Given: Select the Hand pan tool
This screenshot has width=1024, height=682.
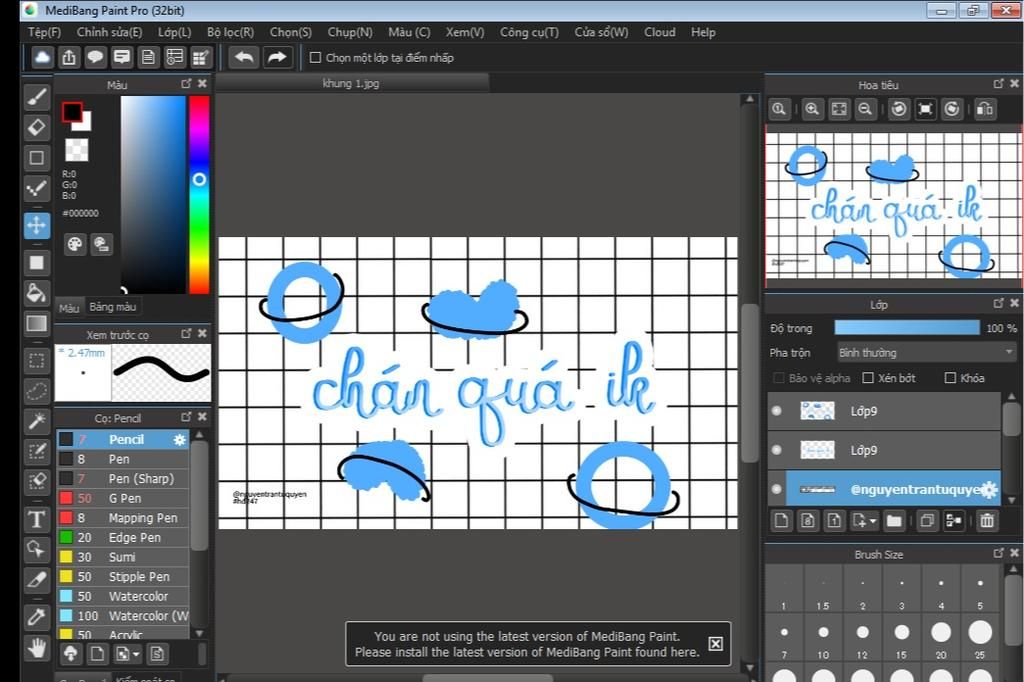Looking at the screenshot, I should (37, 648).
